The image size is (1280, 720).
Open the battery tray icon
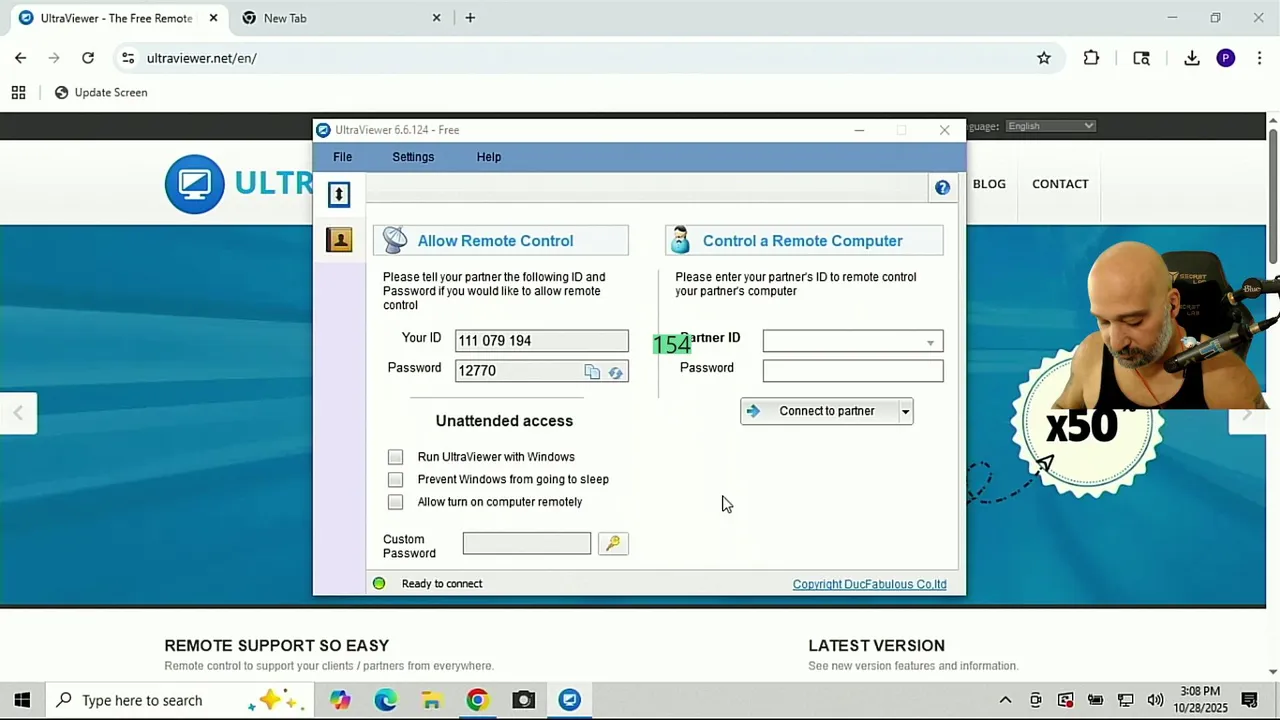[1095, 700]
